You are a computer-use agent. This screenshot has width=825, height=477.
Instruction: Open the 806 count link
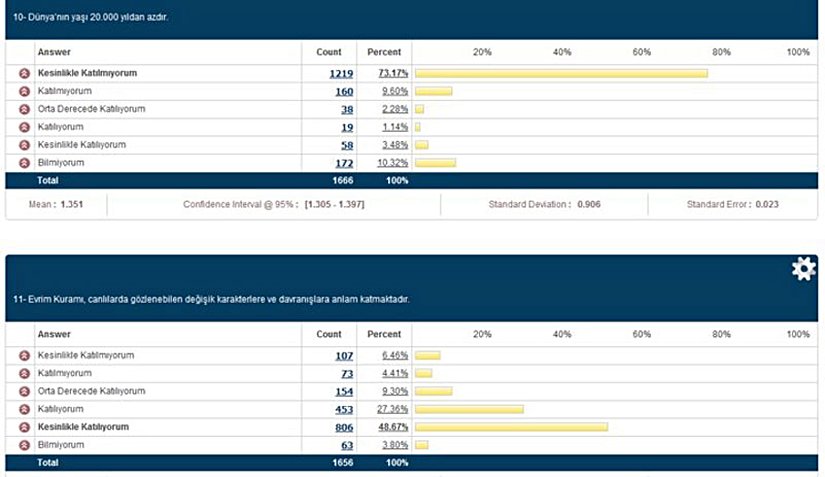click(345, 427)
